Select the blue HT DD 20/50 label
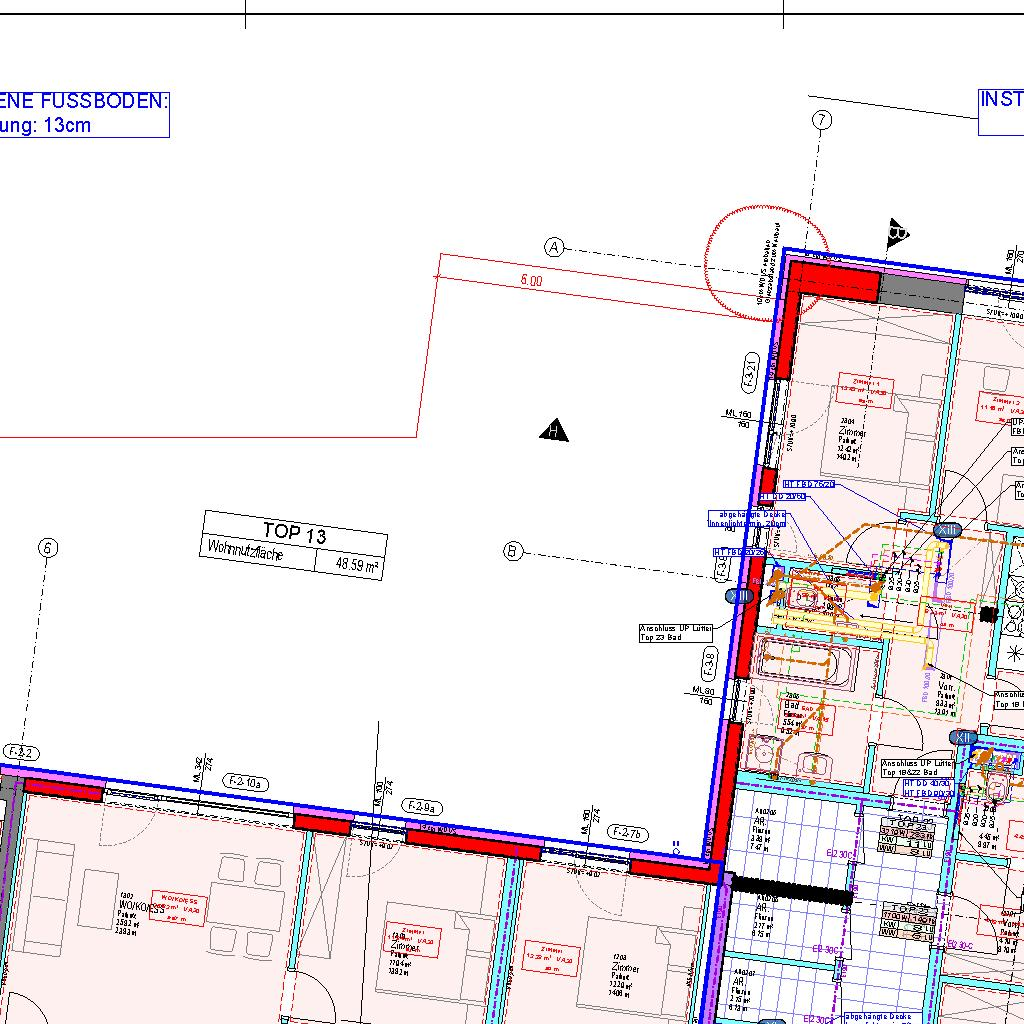The height and width of the screenshot is (1024, 1024). coord(782,497)
